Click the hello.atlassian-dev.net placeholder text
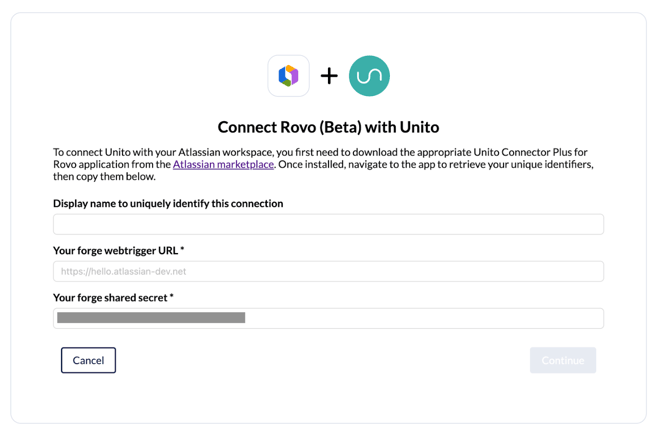655x433 pixels. pyautogui.click(x=123, y=271)
